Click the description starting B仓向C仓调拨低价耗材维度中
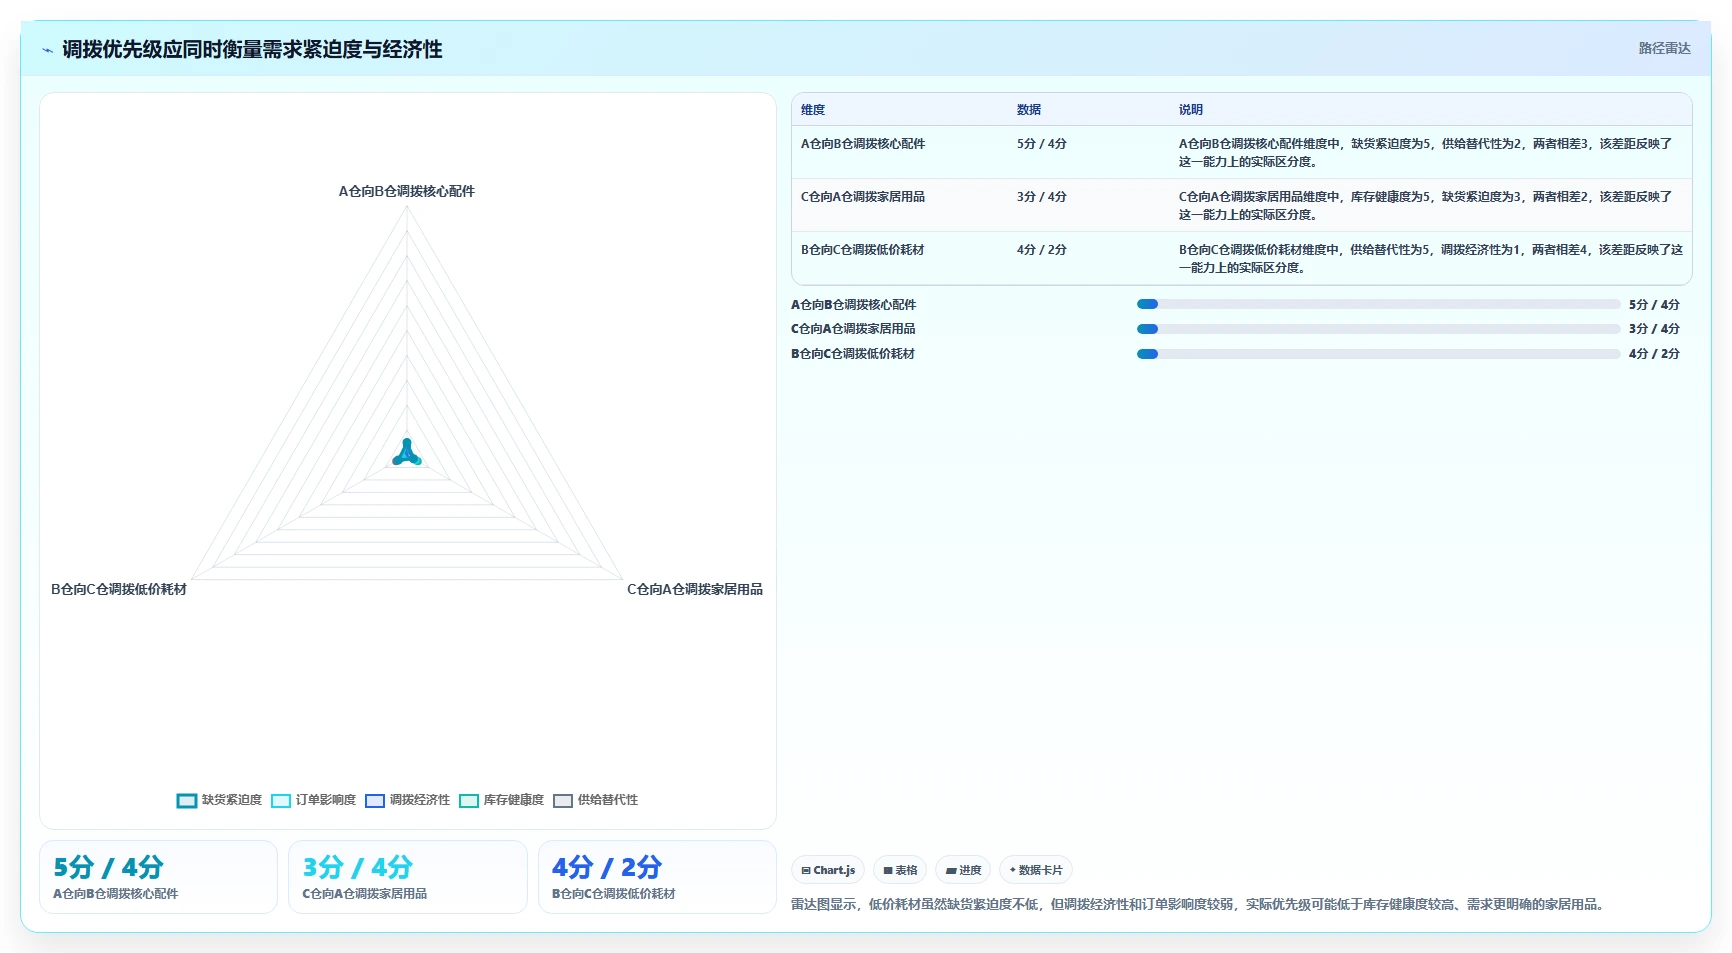The image size is (1732, 953). 1431,259
